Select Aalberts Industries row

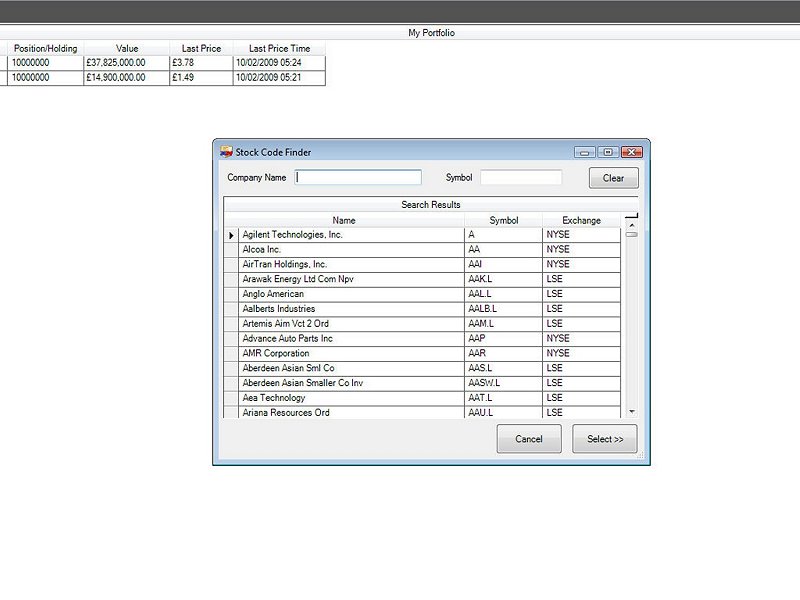point(422,309)
